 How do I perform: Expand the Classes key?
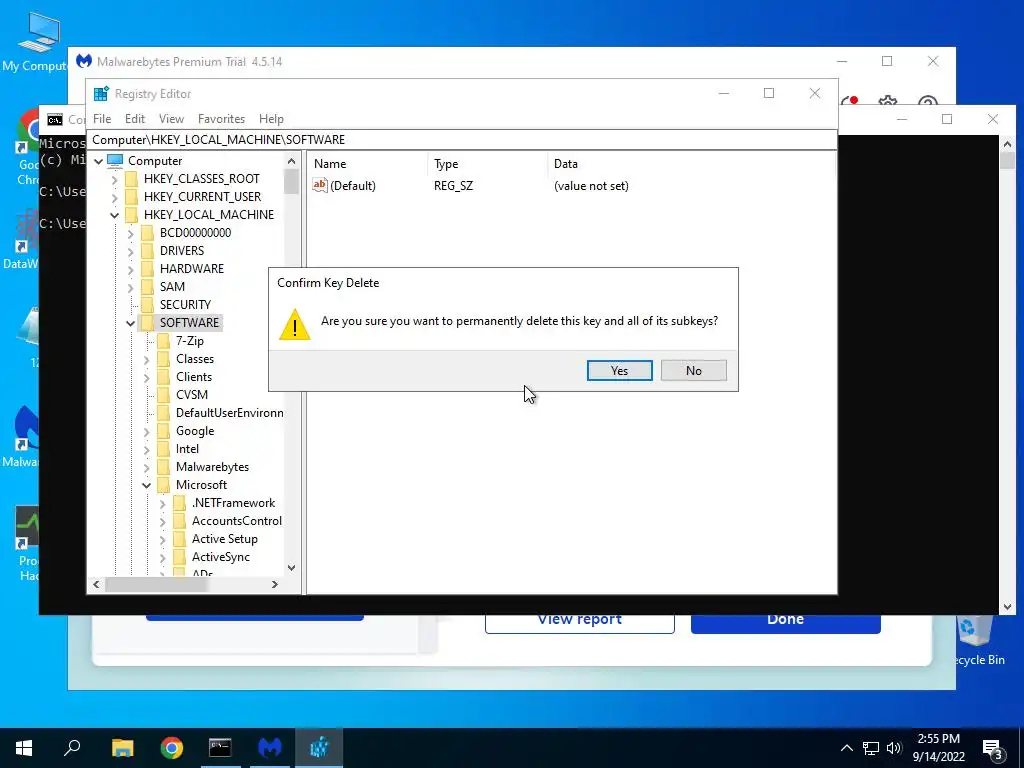coord(146,359)
